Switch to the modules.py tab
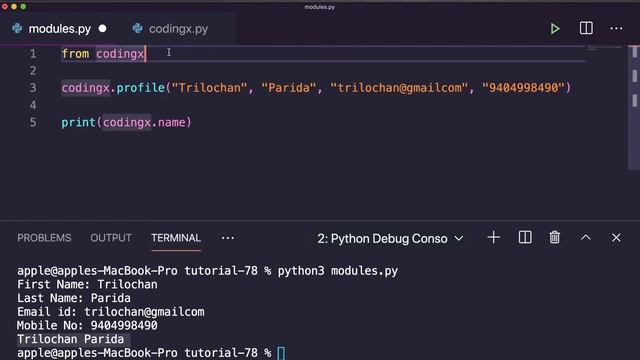This screenshot has height=360, width=640. point(60,29)
